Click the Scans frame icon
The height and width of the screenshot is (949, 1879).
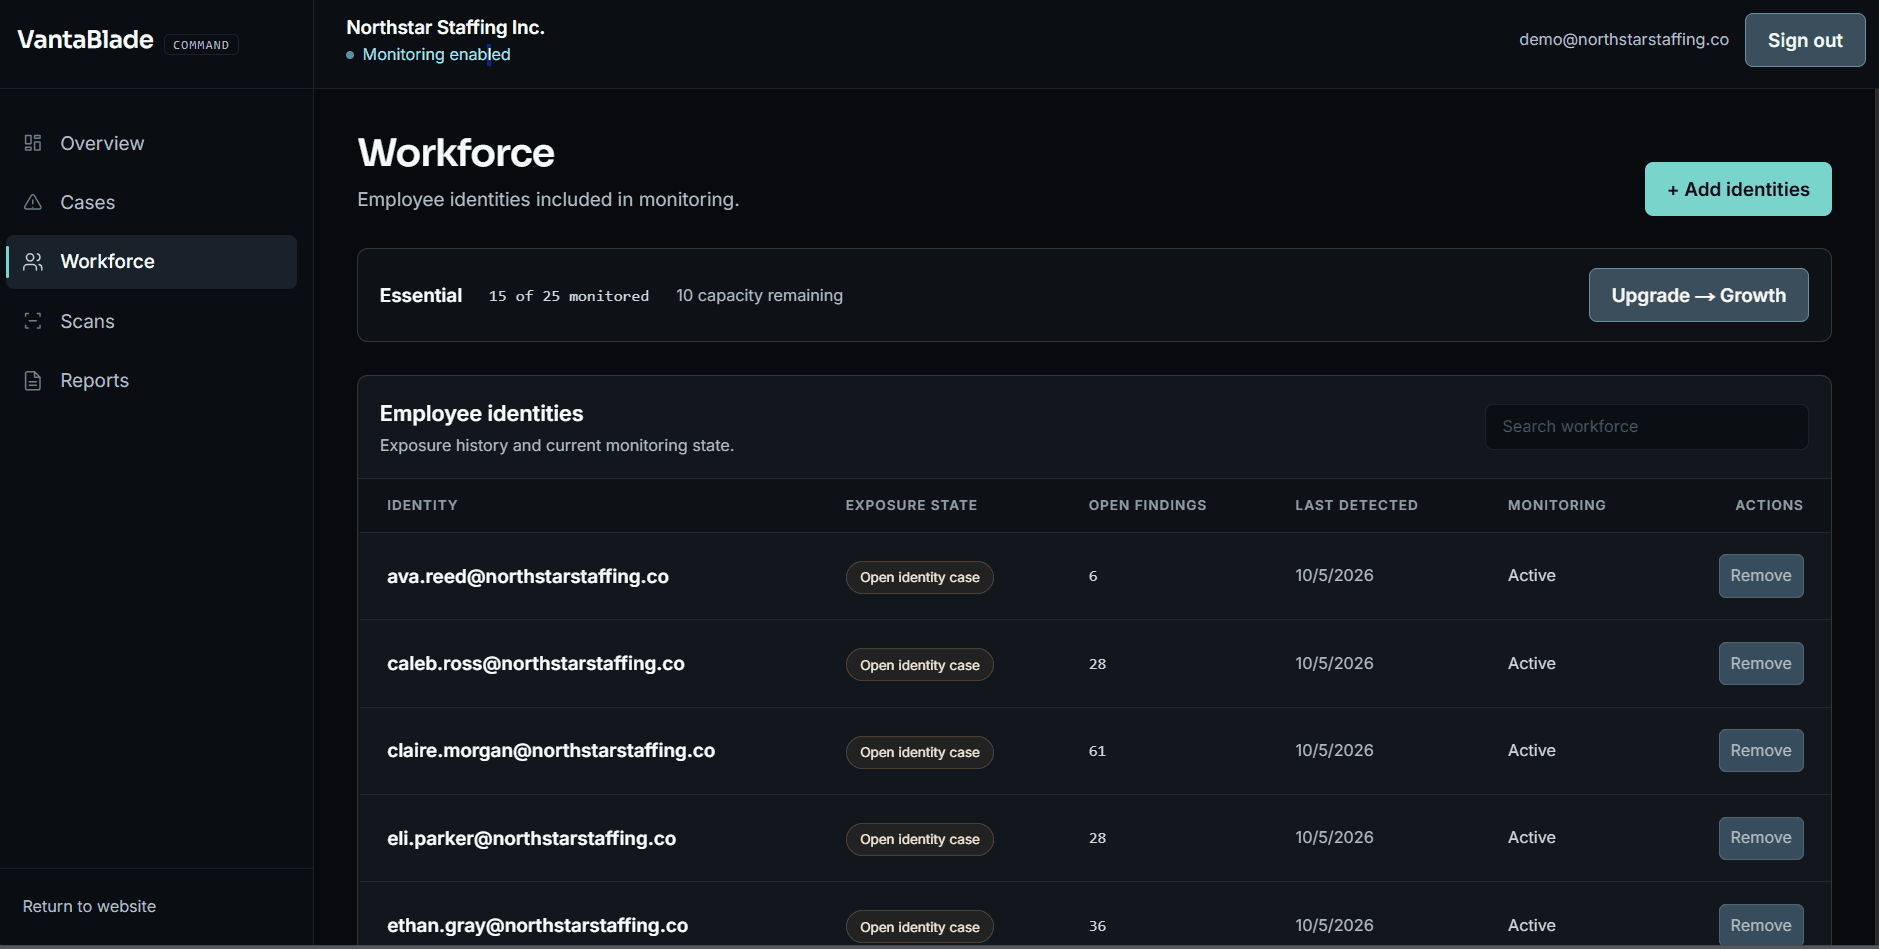33,321
